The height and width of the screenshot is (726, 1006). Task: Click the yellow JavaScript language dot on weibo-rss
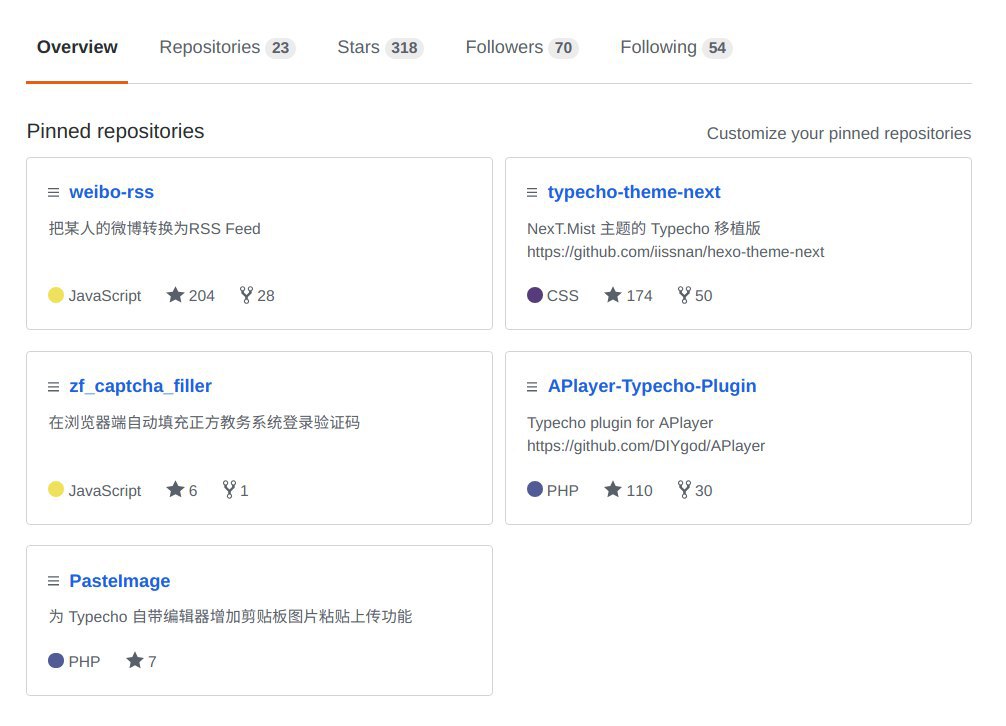(x=56, y=295)
